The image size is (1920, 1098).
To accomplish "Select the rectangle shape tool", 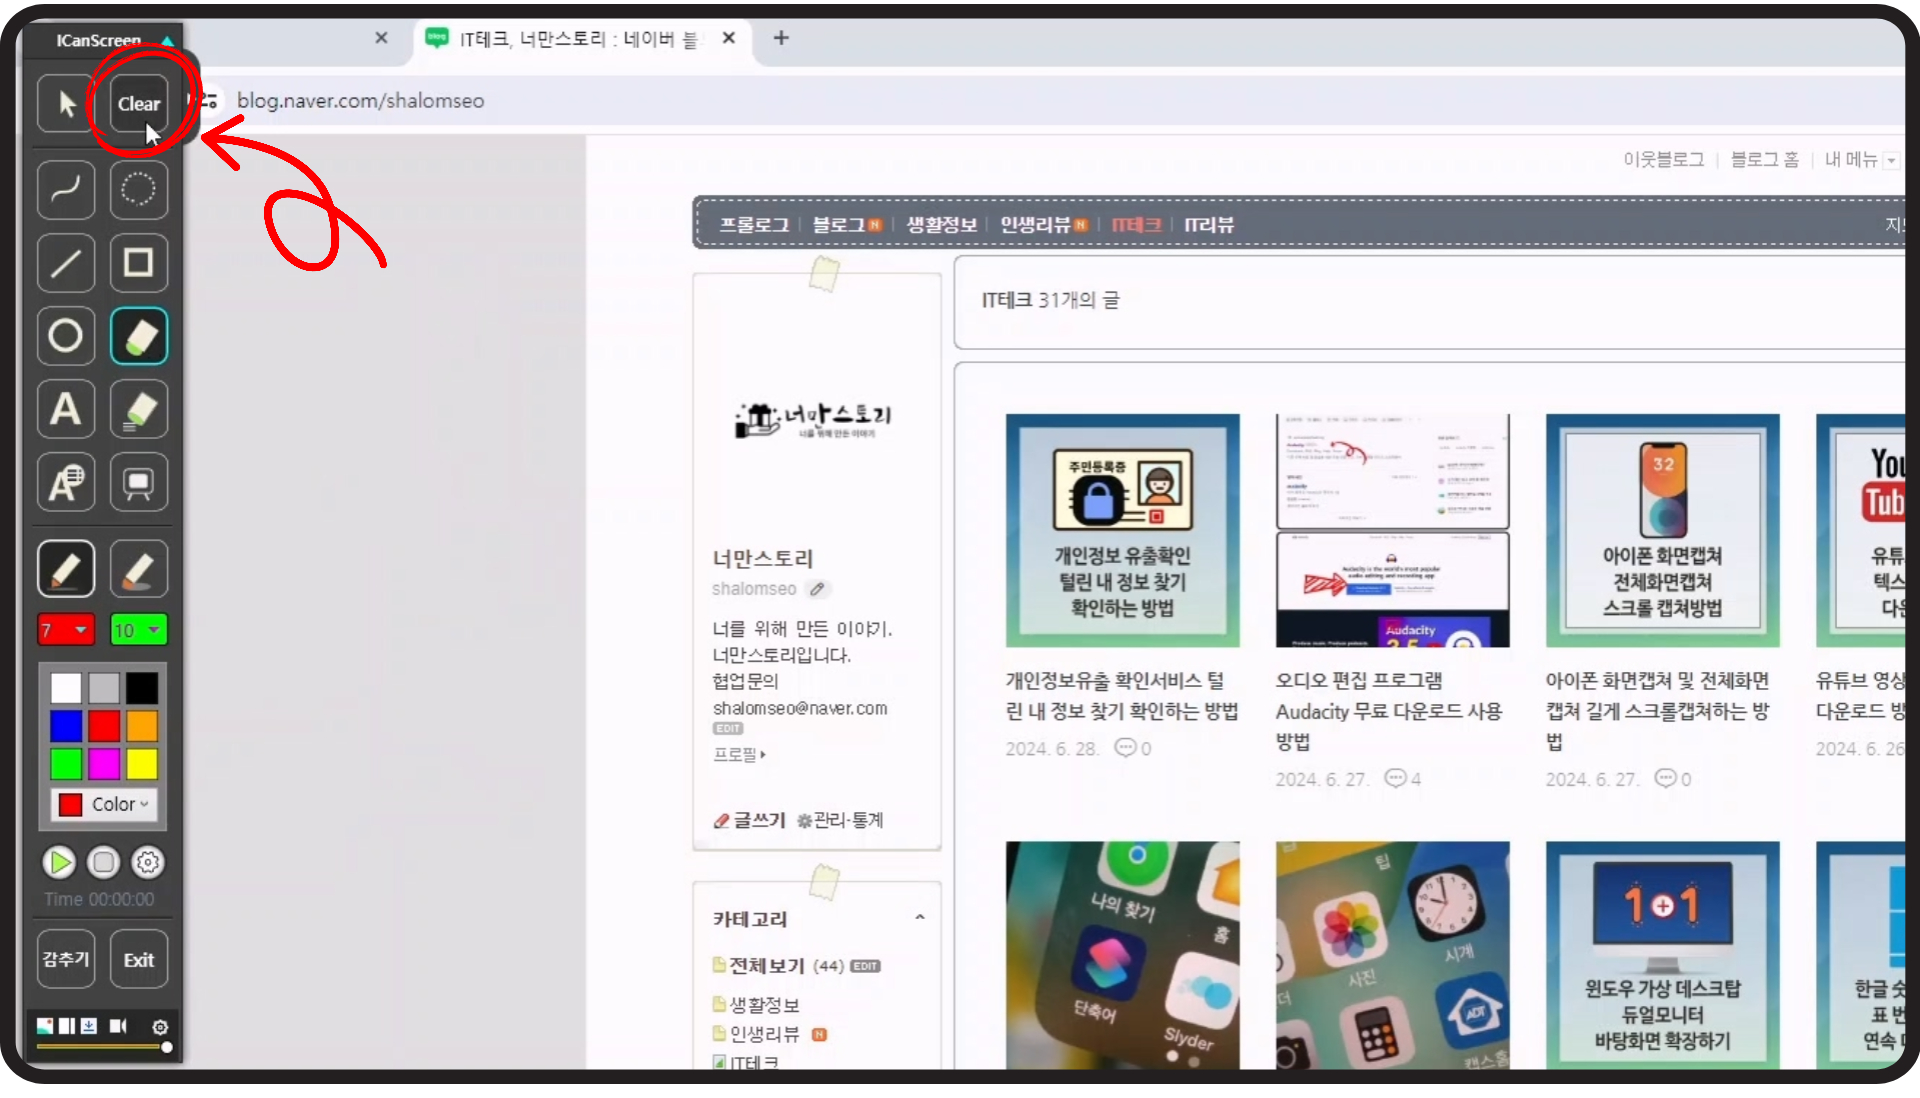I will [x=139, y=263].
